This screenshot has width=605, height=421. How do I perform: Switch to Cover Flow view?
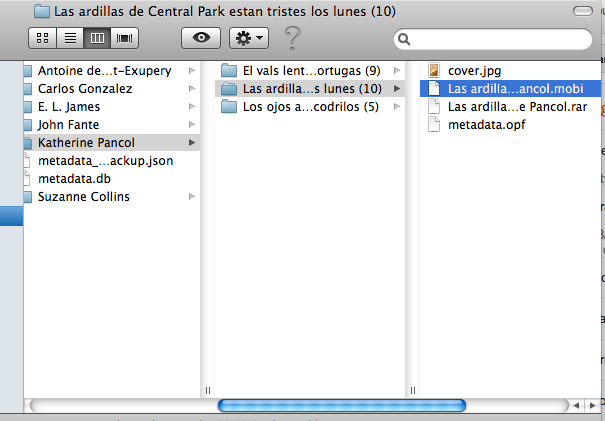click(x=124, y=38)
